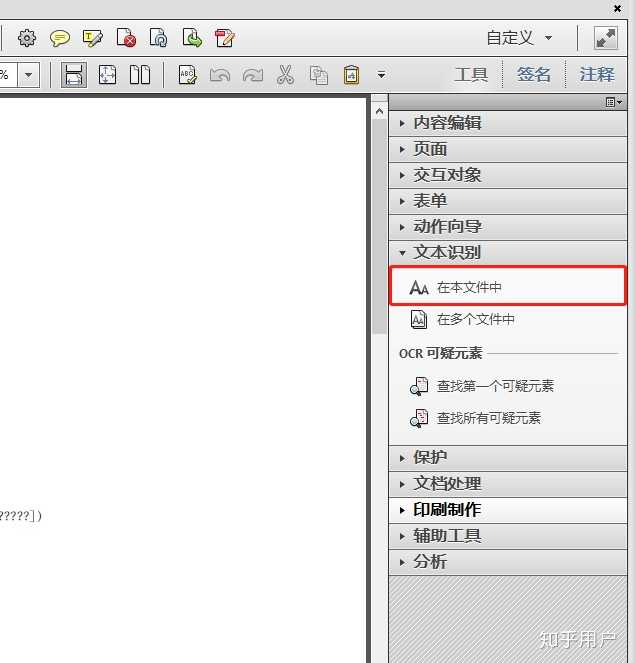Select two-page view icon
This screenshot has height=663, width=635.
pos(140,75)
